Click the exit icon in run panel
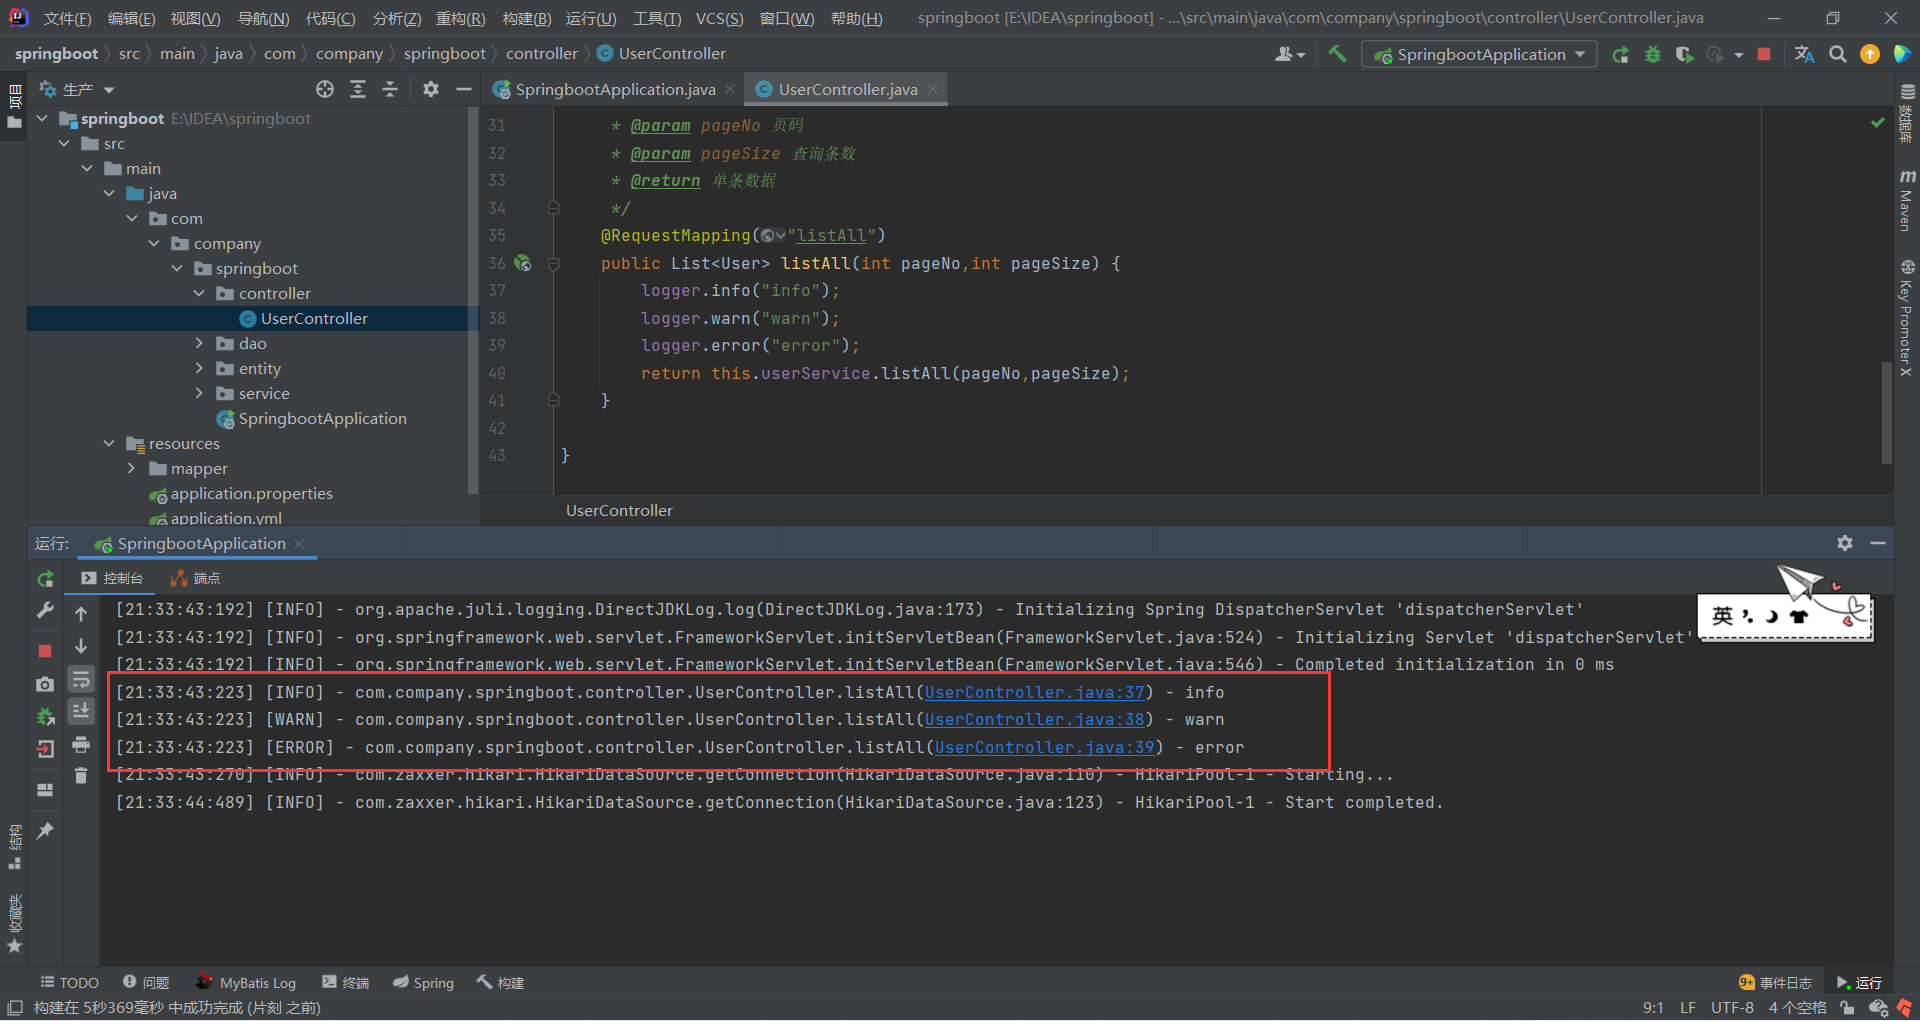This screenshot has width=1920, height=1021. pyautogui.click(x=45, y=748)
